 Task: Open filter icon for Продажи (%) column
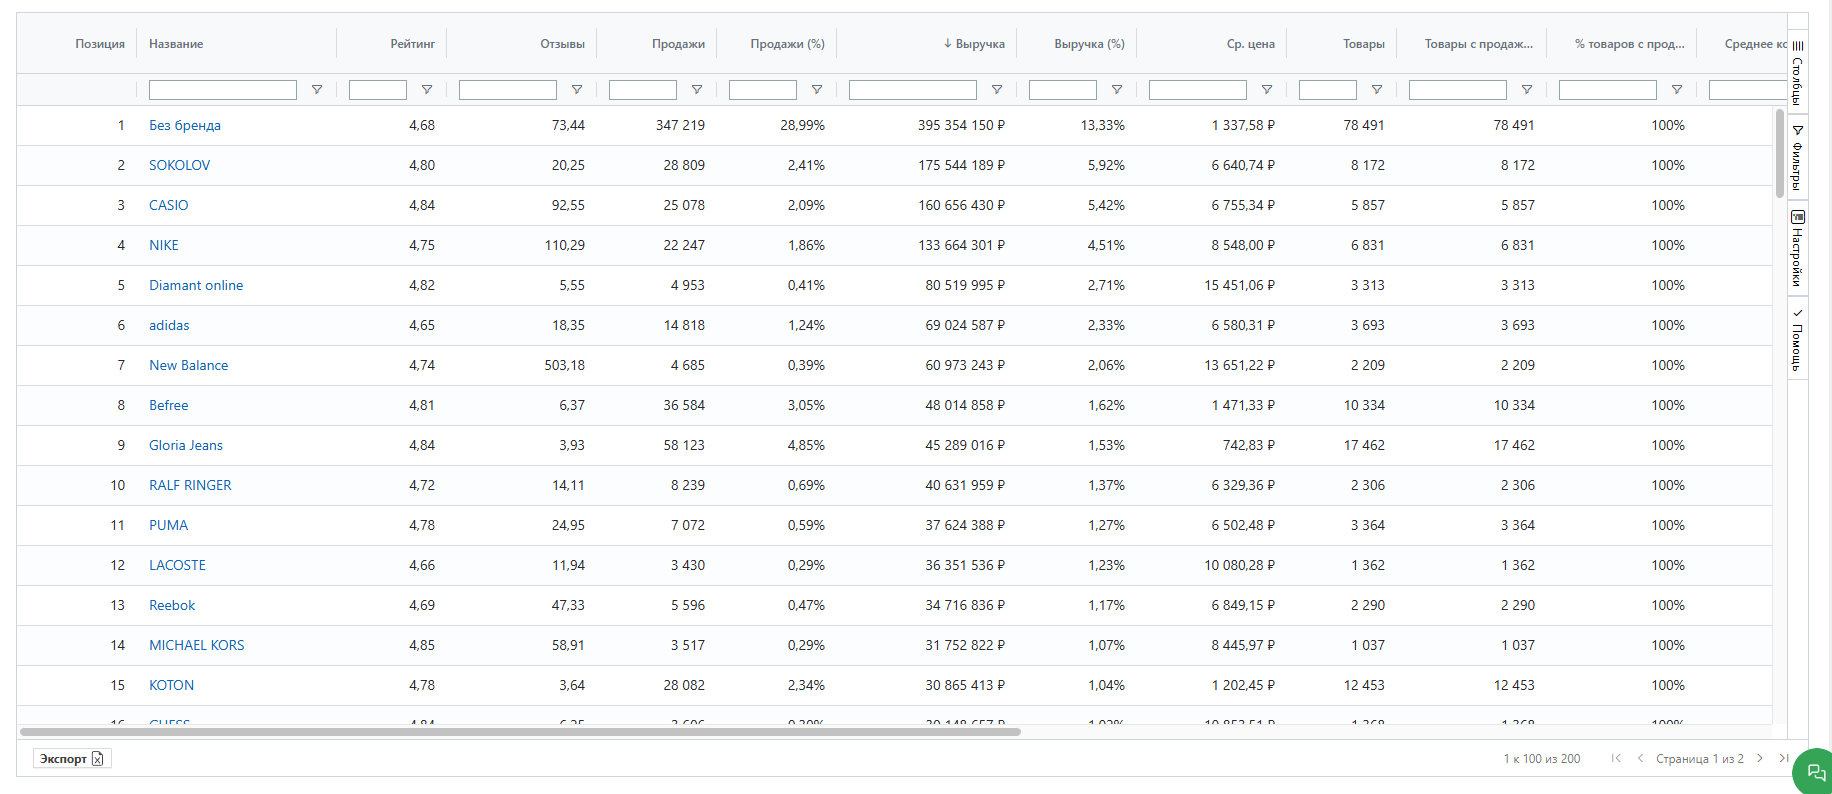pyautogui.click(x=817, y=90)
